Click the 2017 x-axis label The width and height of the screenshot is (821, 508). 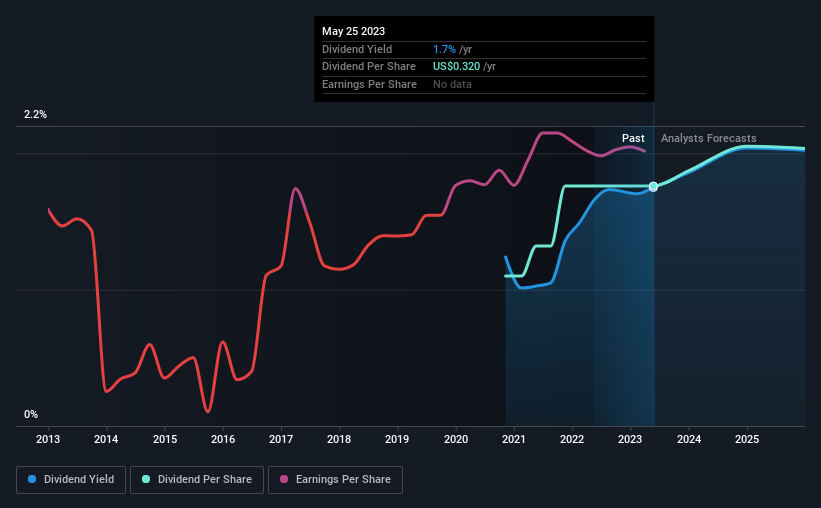(x=281, y=439)
